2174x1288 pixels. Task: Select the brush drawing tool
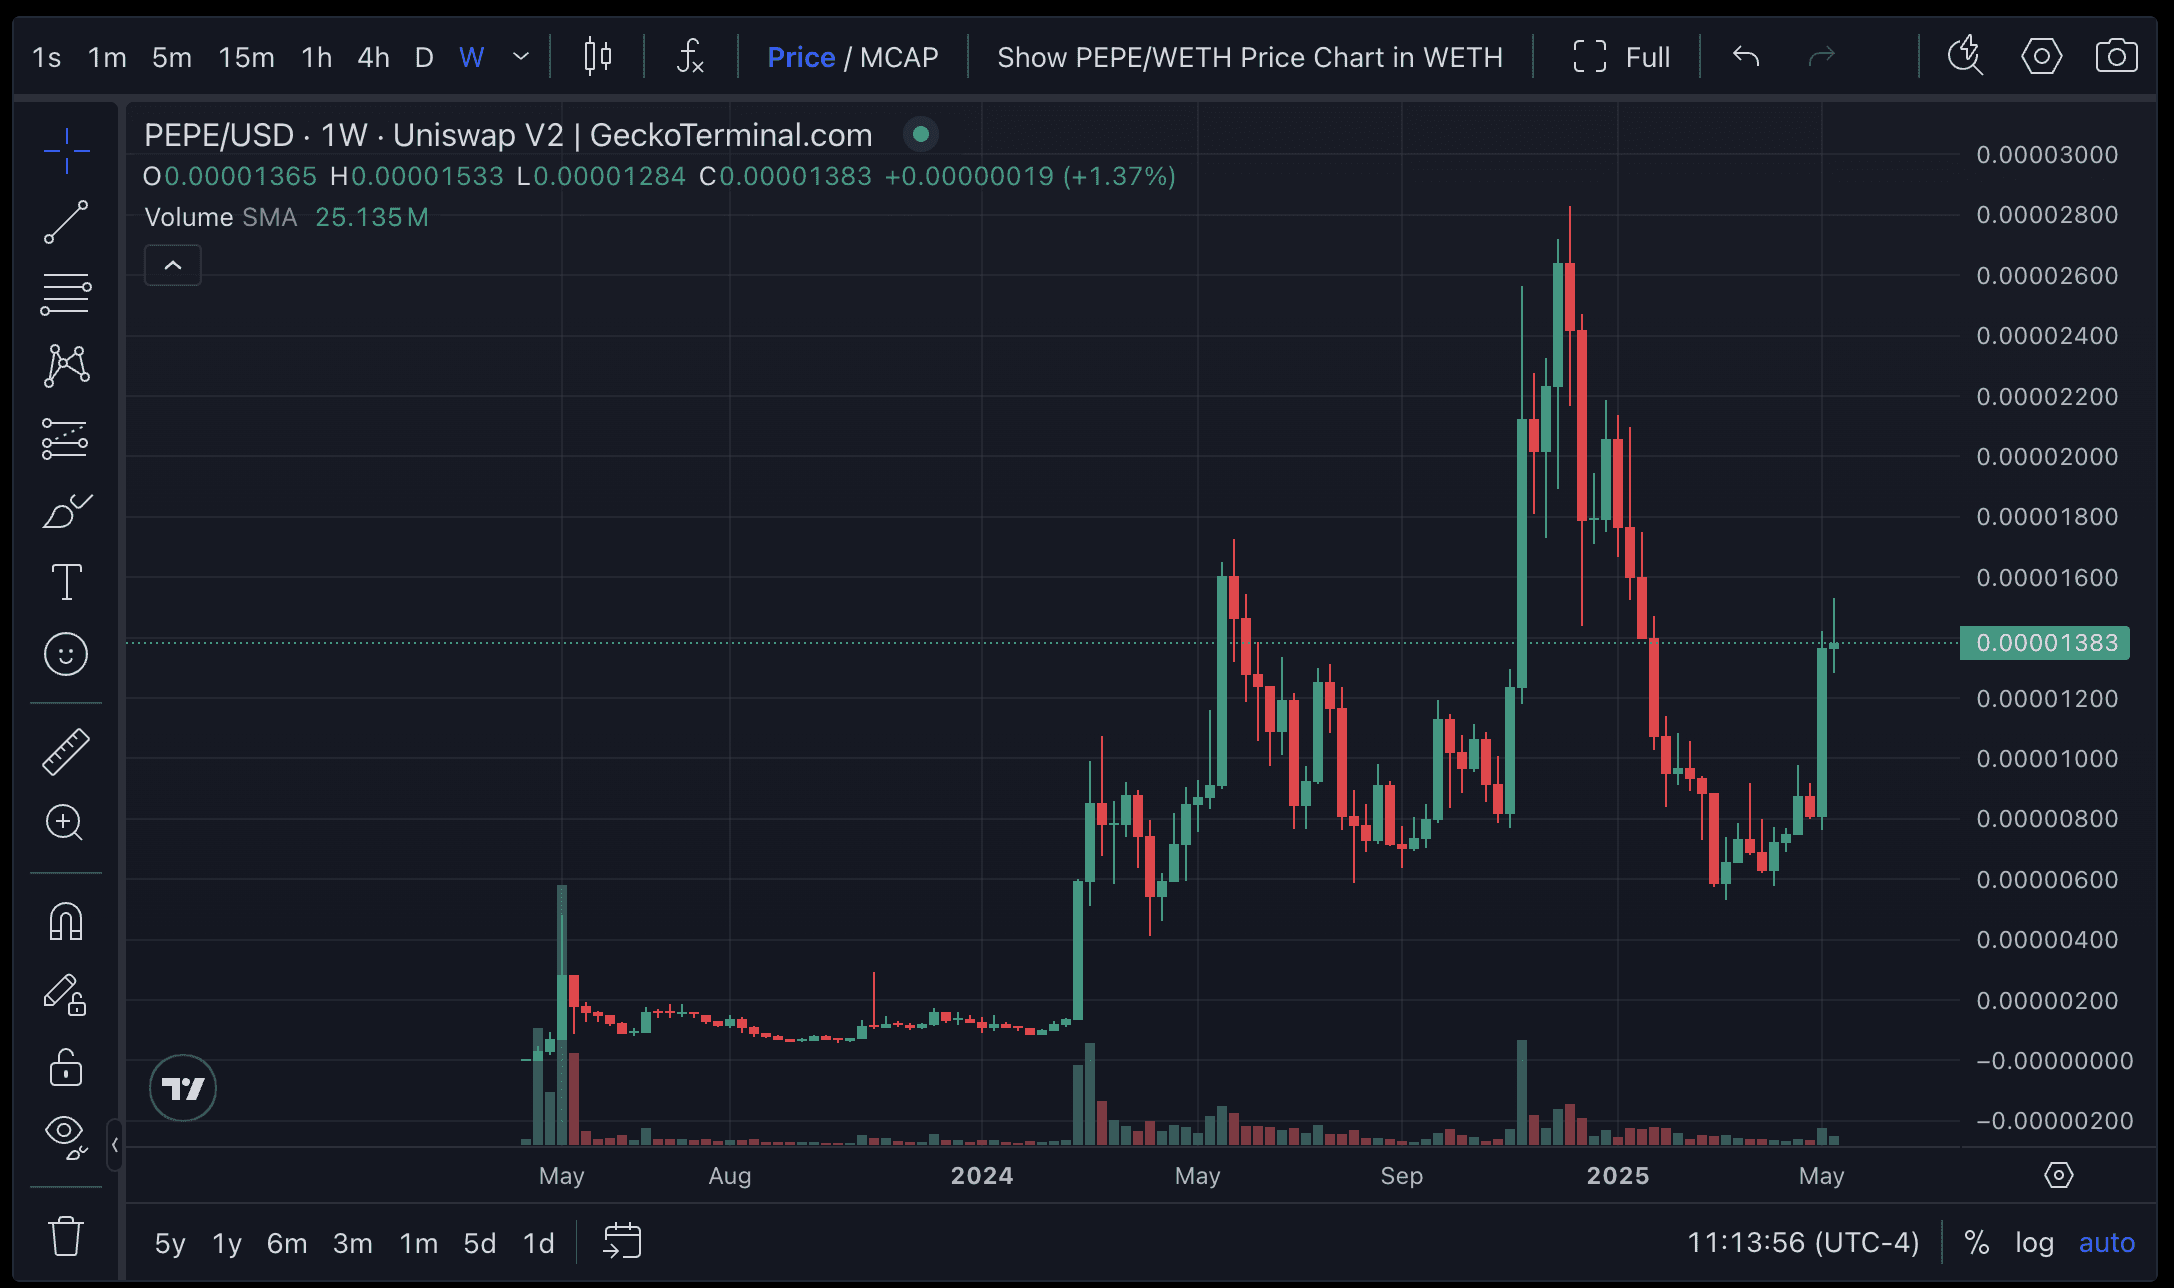pyautogui.click(x=66, y=511)
